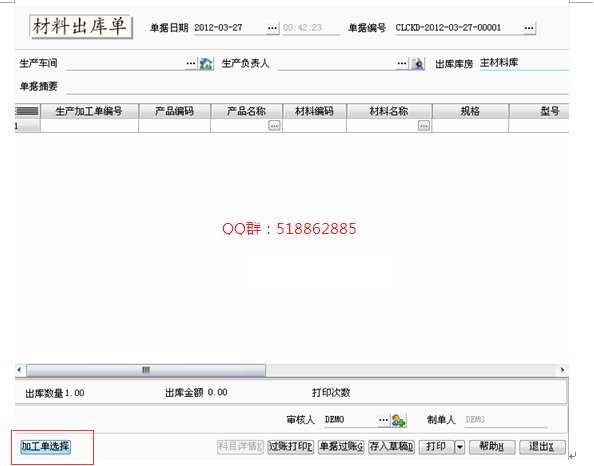Click the 材料编码 cell in row 1
This screenshot has height=466, width=594.
pyautogui.click(x=314, y=126)
